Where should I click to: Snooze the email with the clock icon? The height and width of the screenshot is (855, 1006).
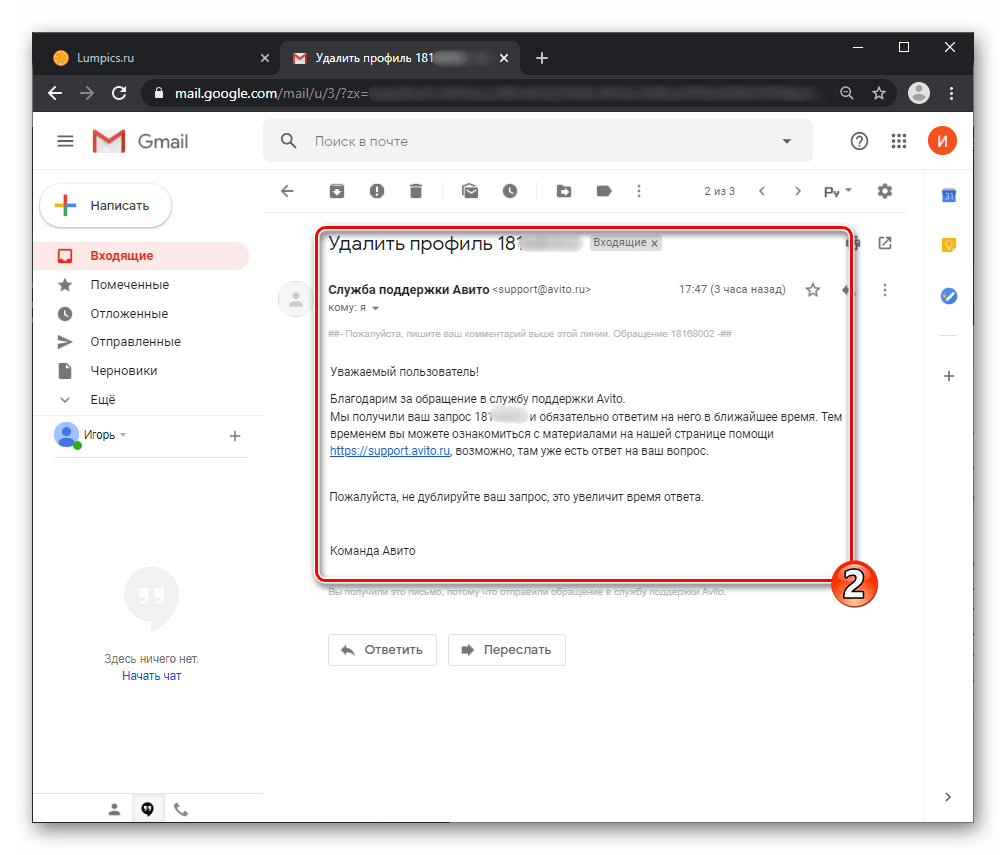click(x=510, y=191)
